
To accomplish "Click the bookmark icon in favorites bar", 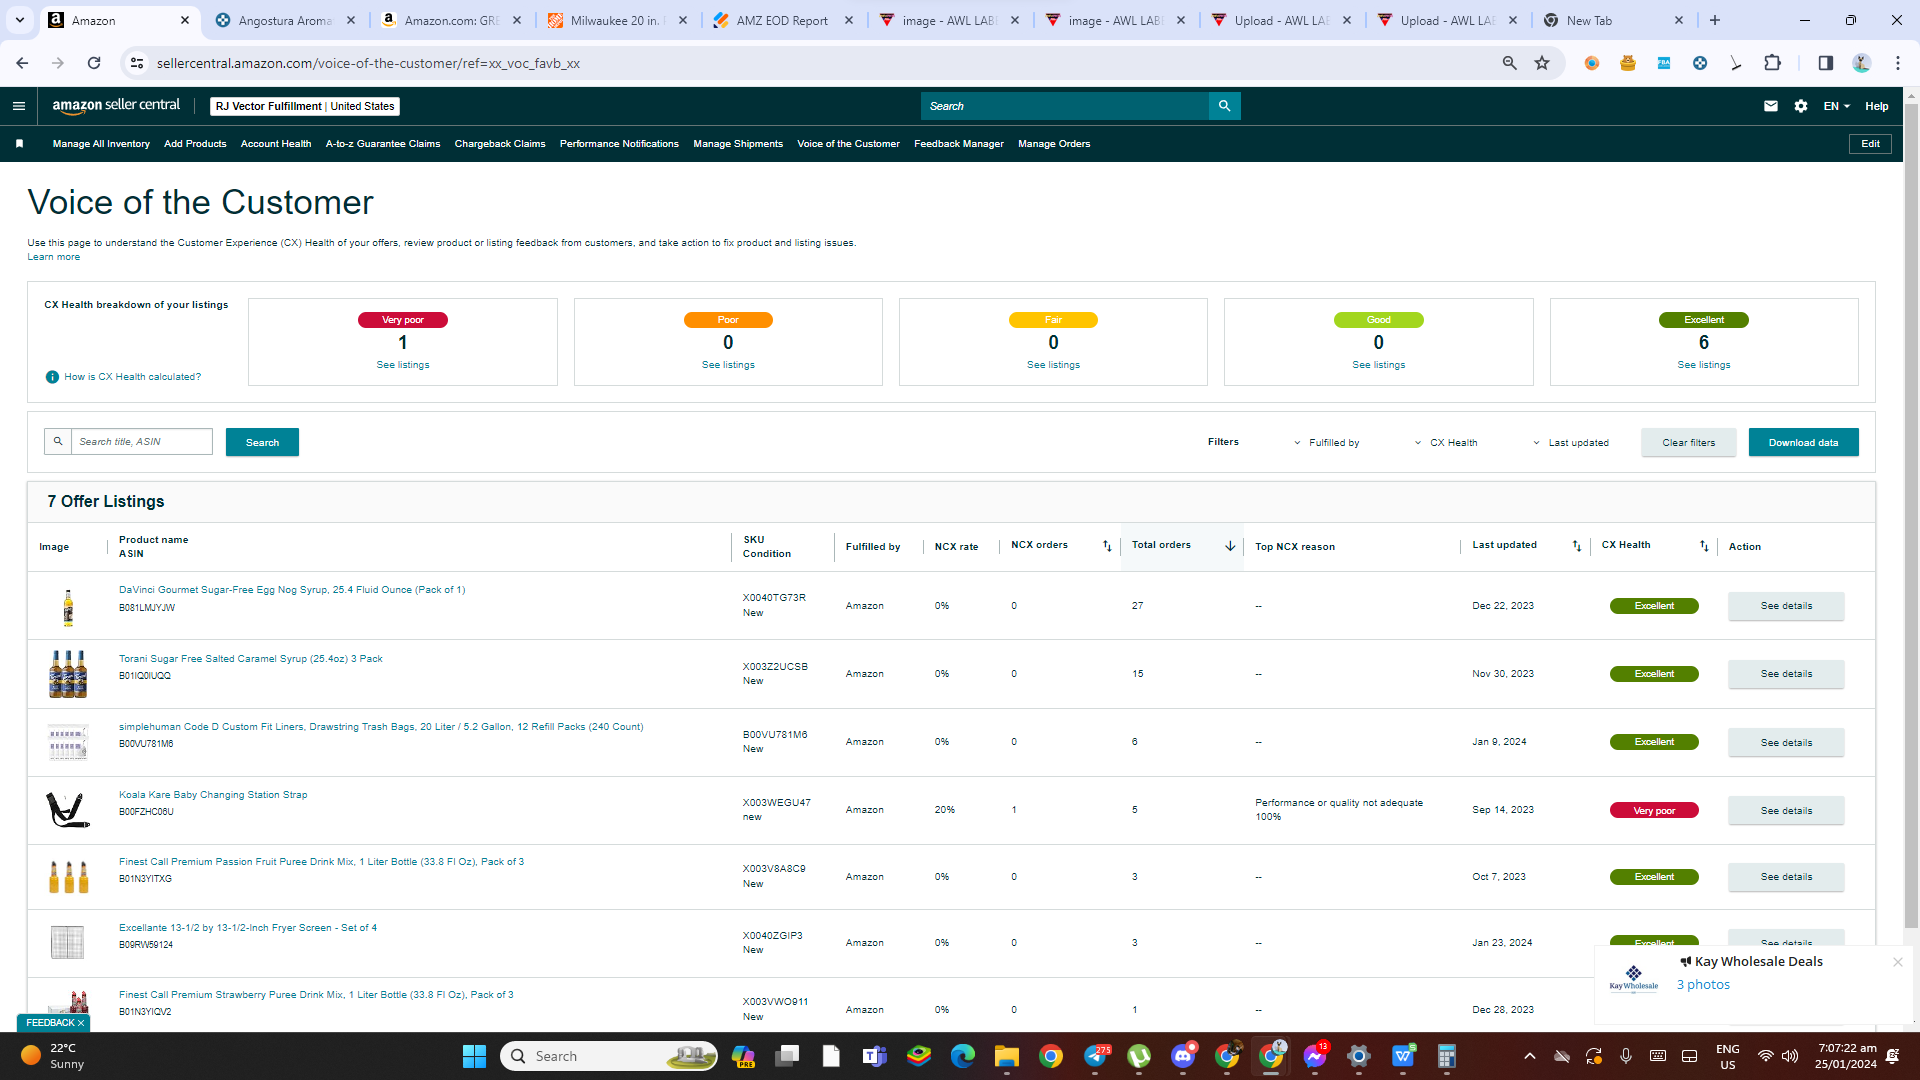I will coord(19,144).
